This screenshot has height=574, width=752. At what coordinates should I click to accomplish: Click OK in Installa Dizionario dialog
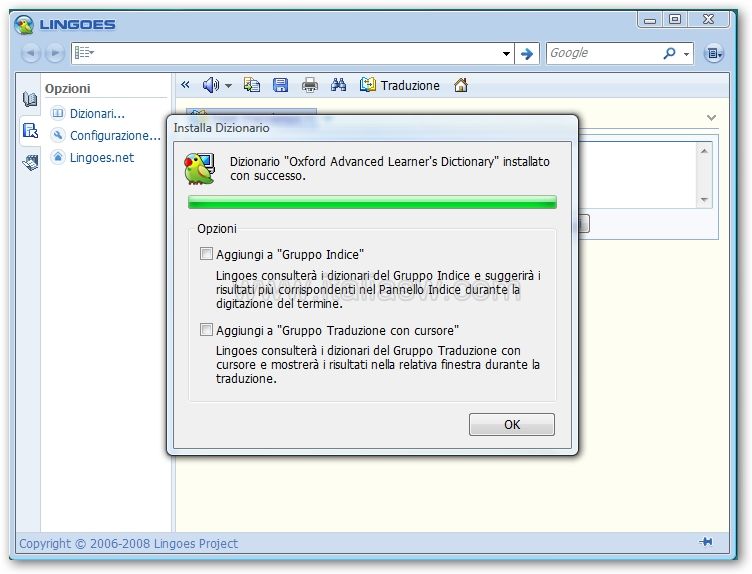(x=512, y=424)
